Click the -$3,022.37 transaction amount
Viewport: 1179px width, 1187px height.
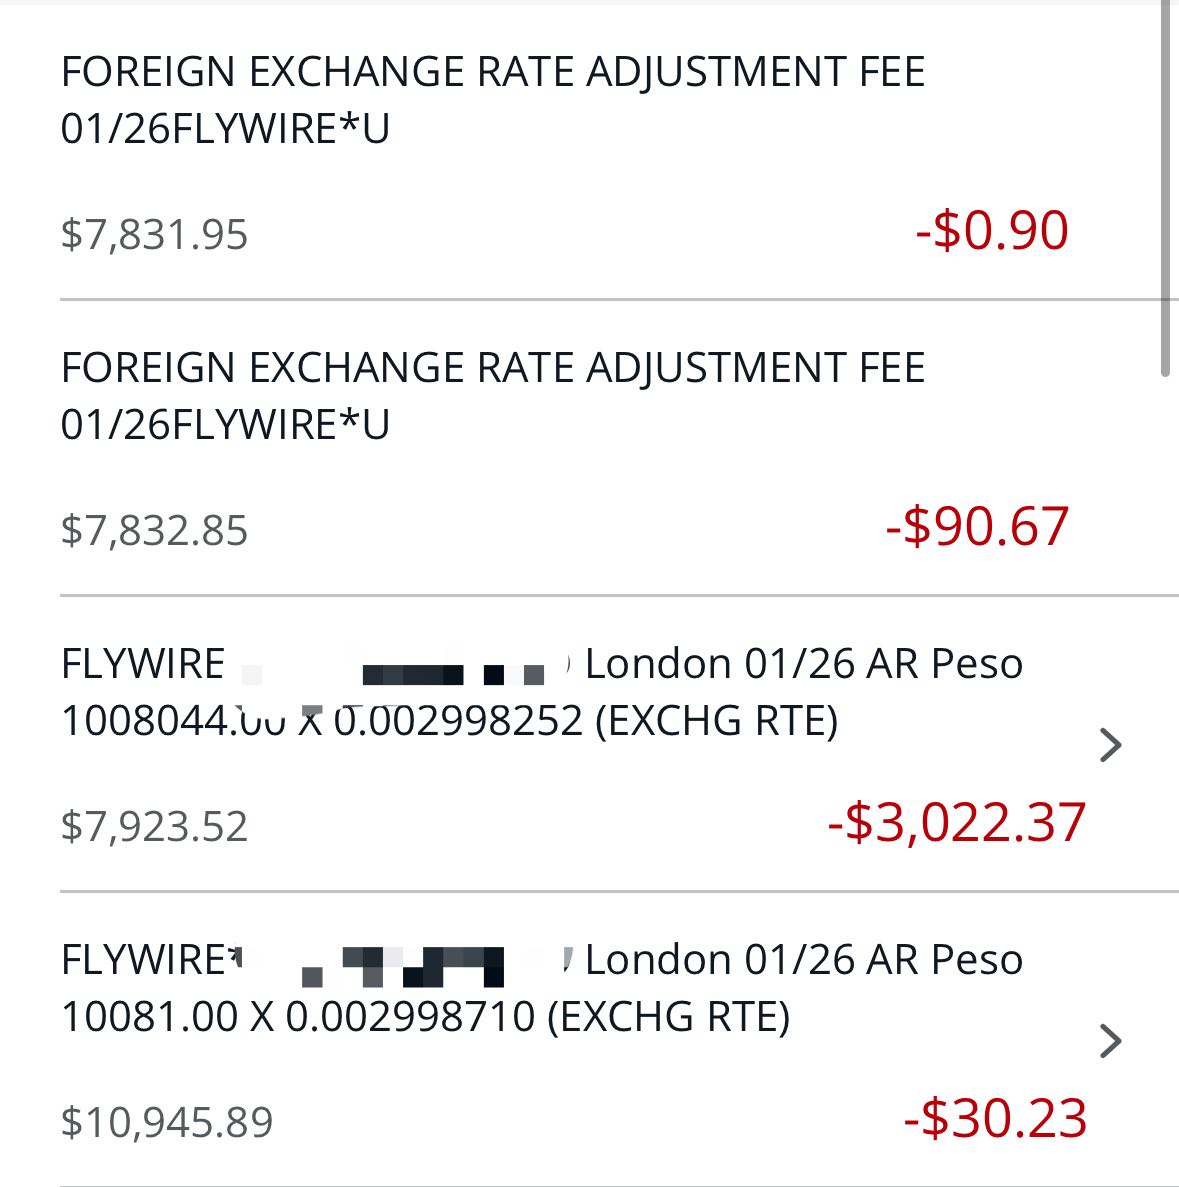[x=956, y=823]
